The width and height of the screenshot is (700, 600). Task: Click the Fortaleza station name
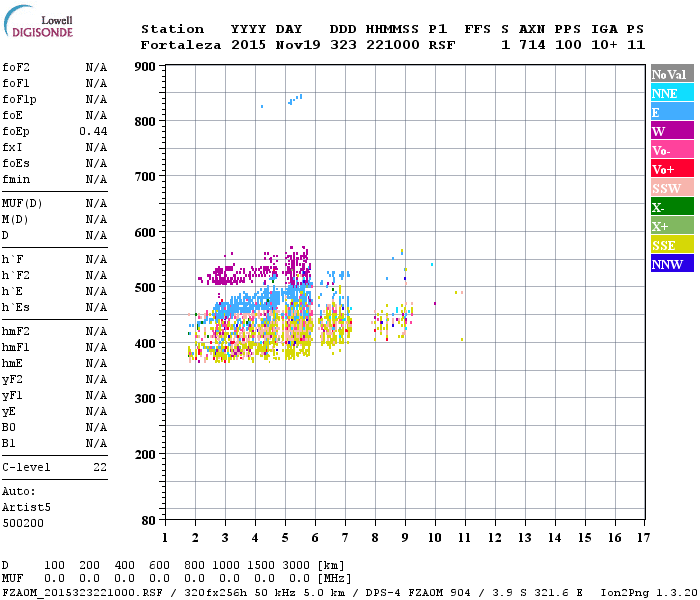click(x=181, y=45)
